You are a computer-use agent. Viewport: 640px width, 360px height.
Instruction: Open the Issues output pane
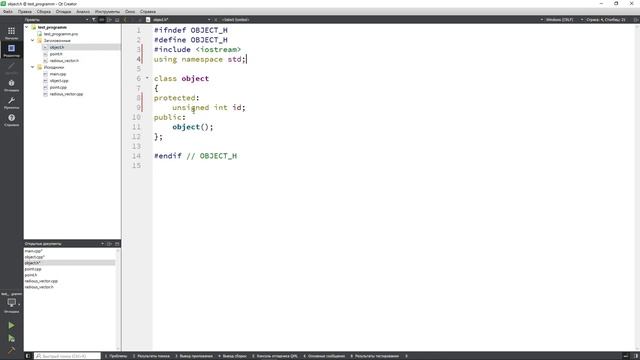[x=116, y=356]
